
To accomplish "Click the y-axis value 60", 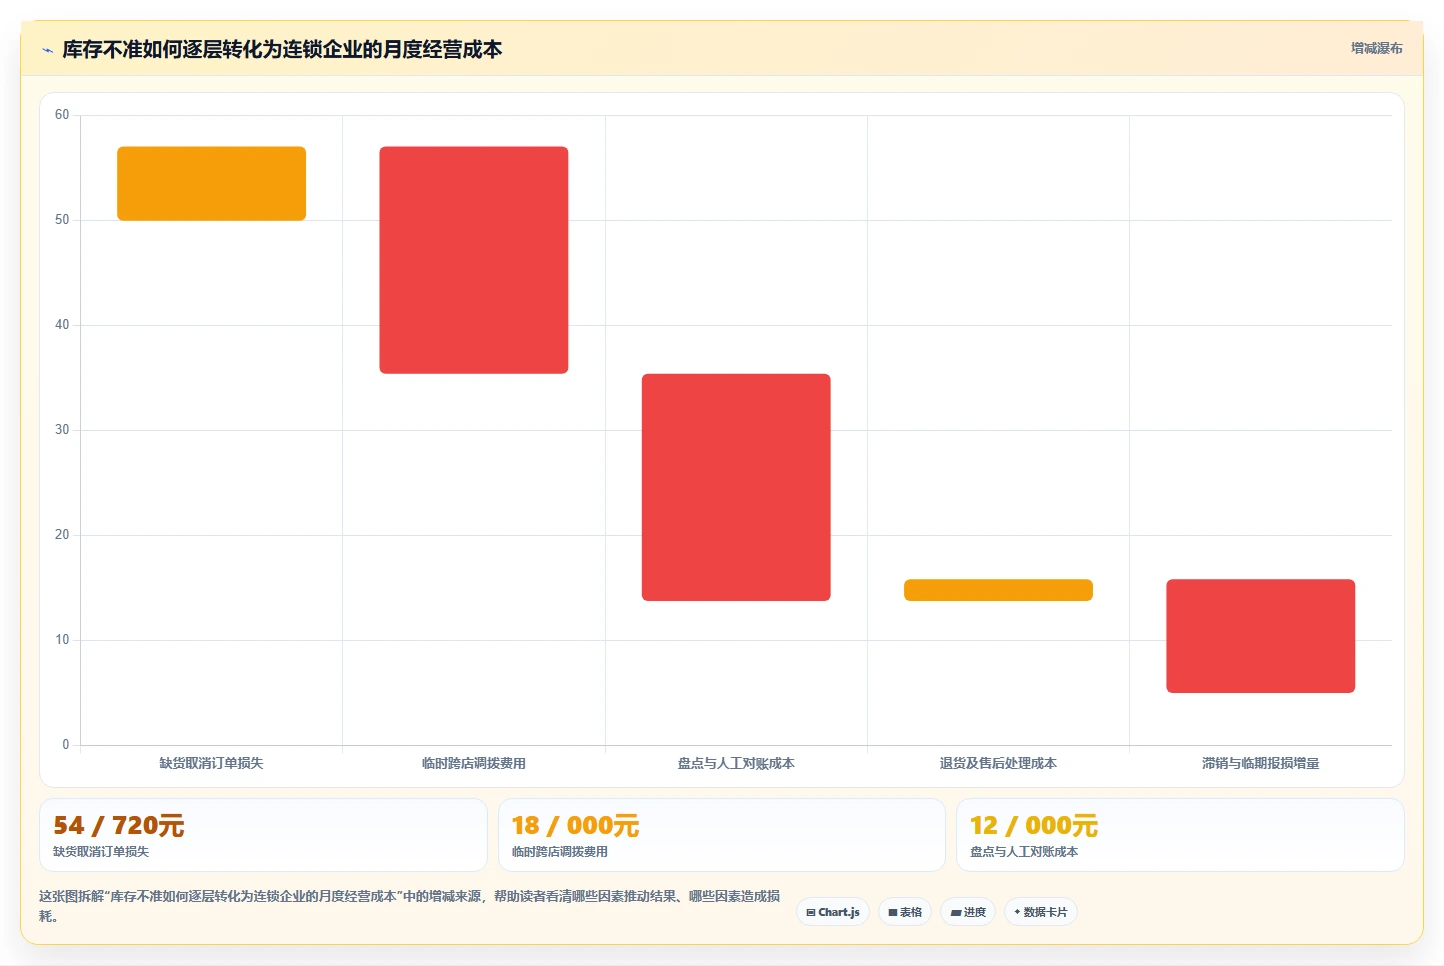I will tap(62, 115).
